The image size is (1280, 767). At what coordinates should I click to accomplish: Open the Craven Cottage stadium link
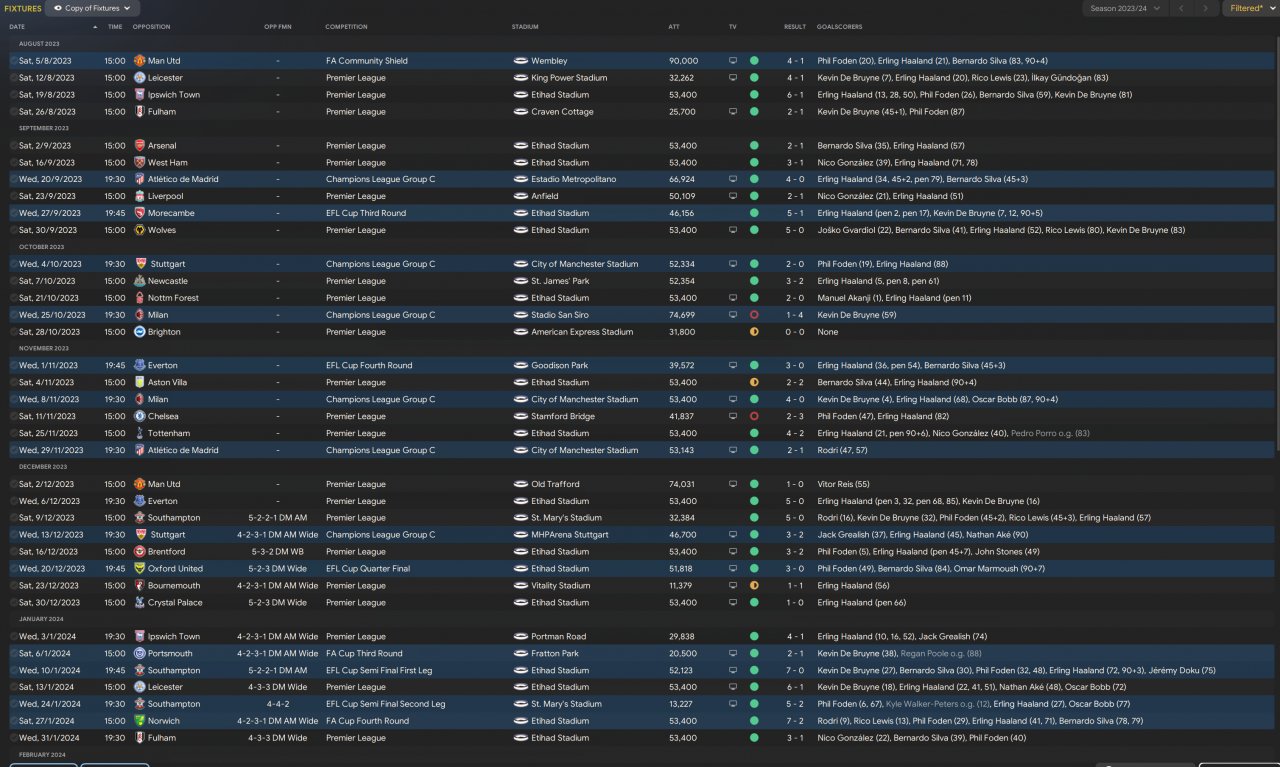pyautogui.click(x=562, y=112)
